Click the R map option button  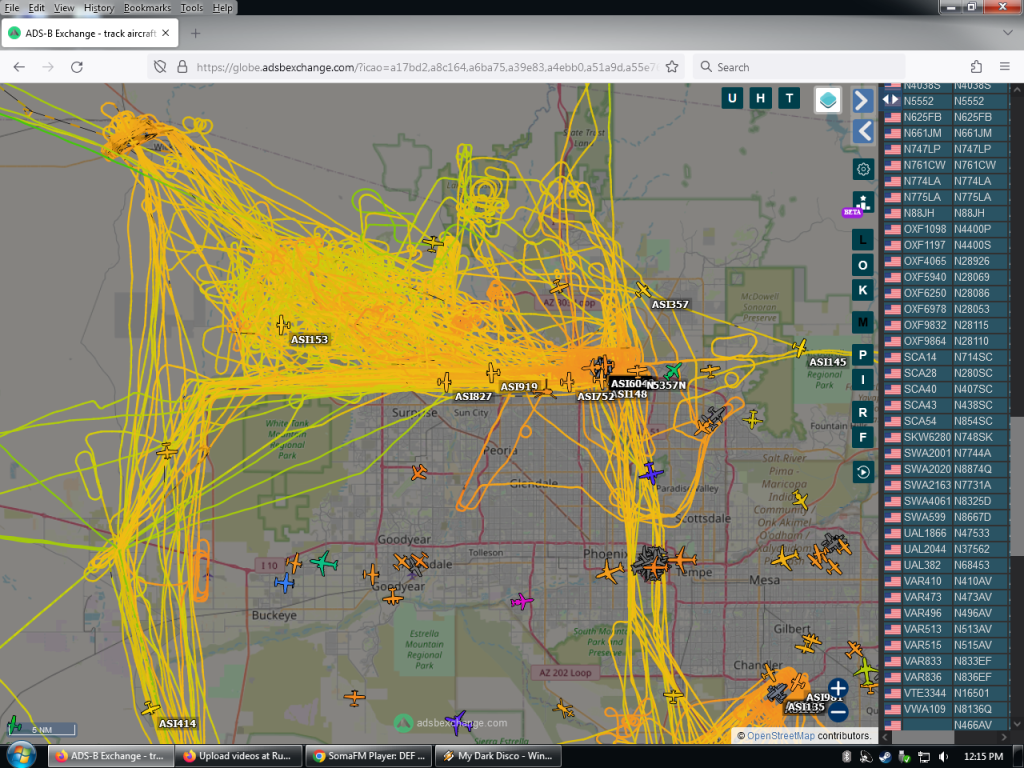point(863,413)
